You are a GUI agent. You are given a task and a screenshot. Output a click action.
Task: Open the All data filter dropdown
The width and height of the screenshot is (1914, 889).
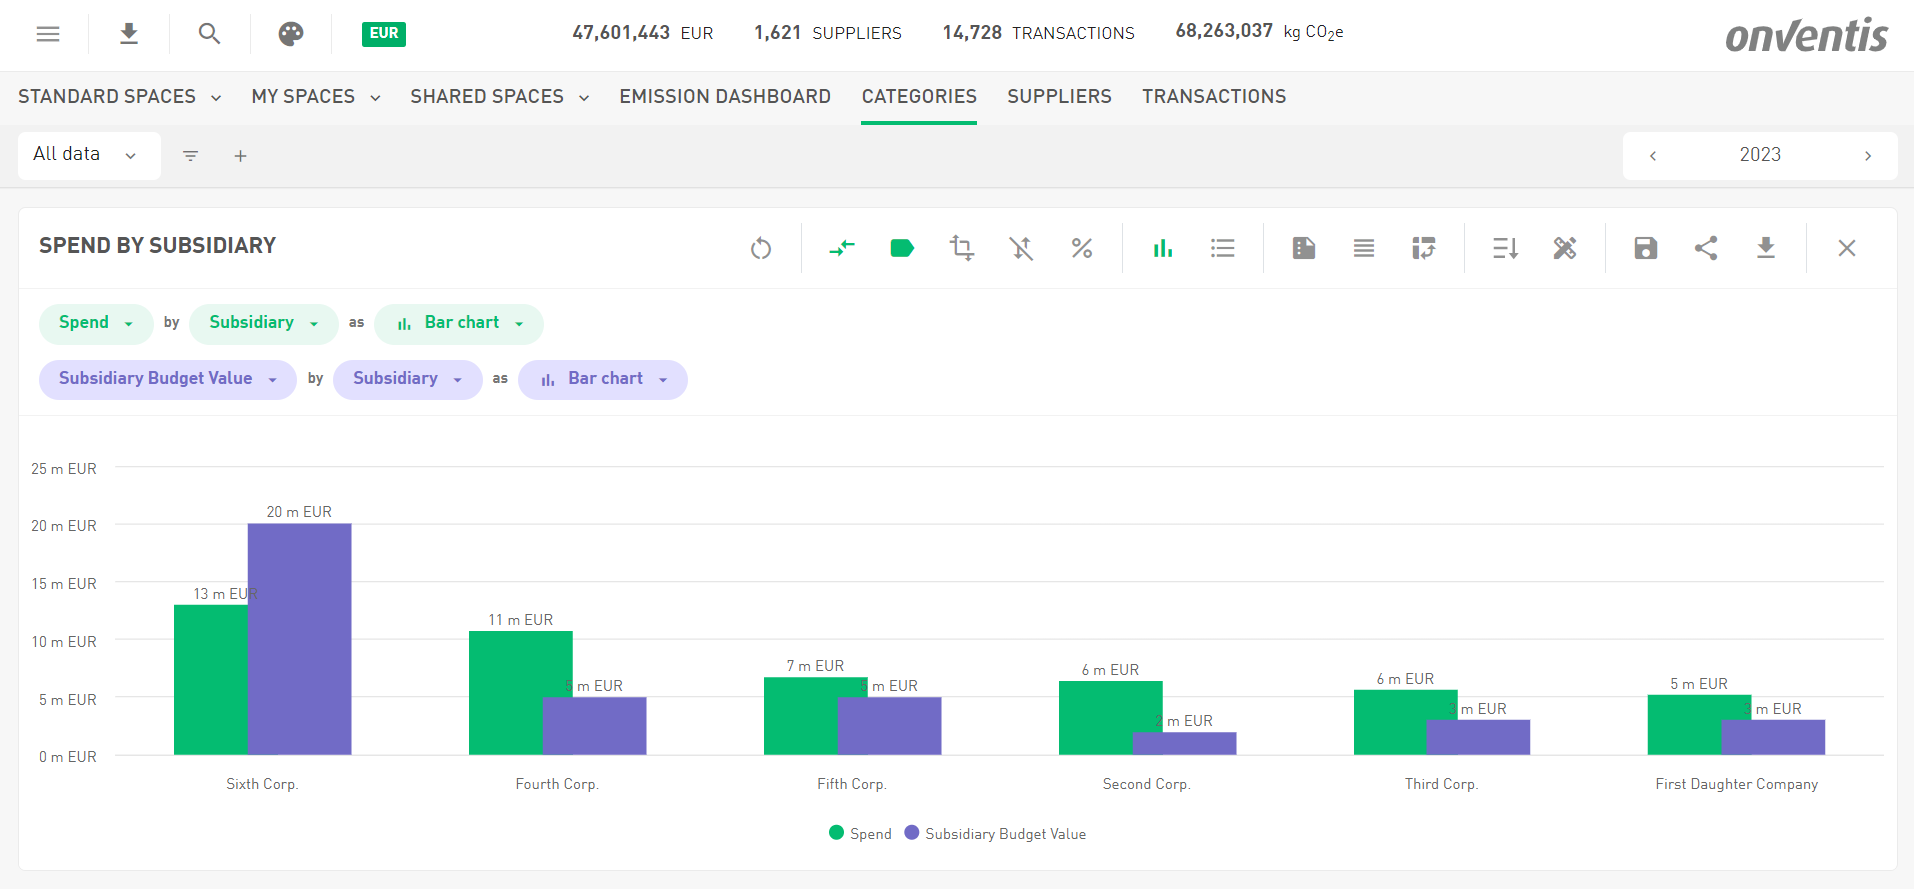88,155
